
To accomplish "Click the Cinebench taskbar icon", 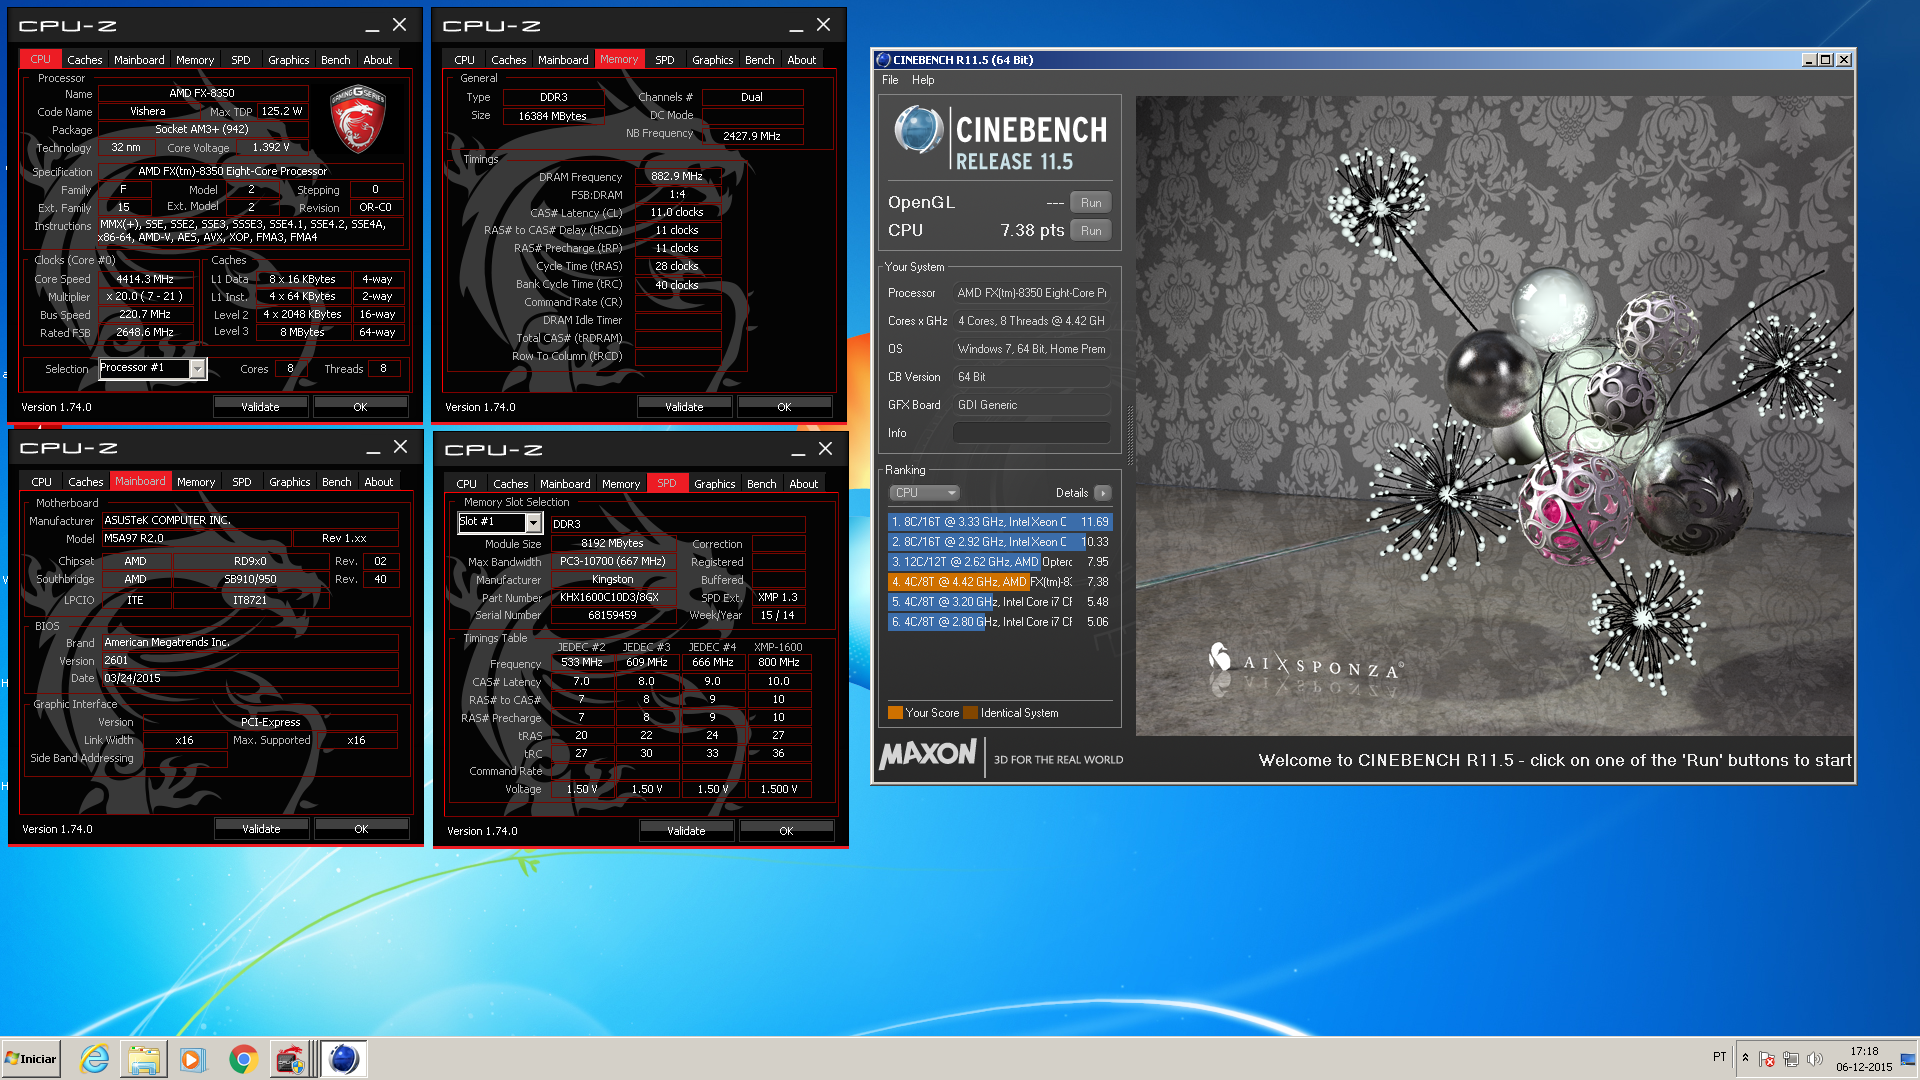I will click(343, 1059).
